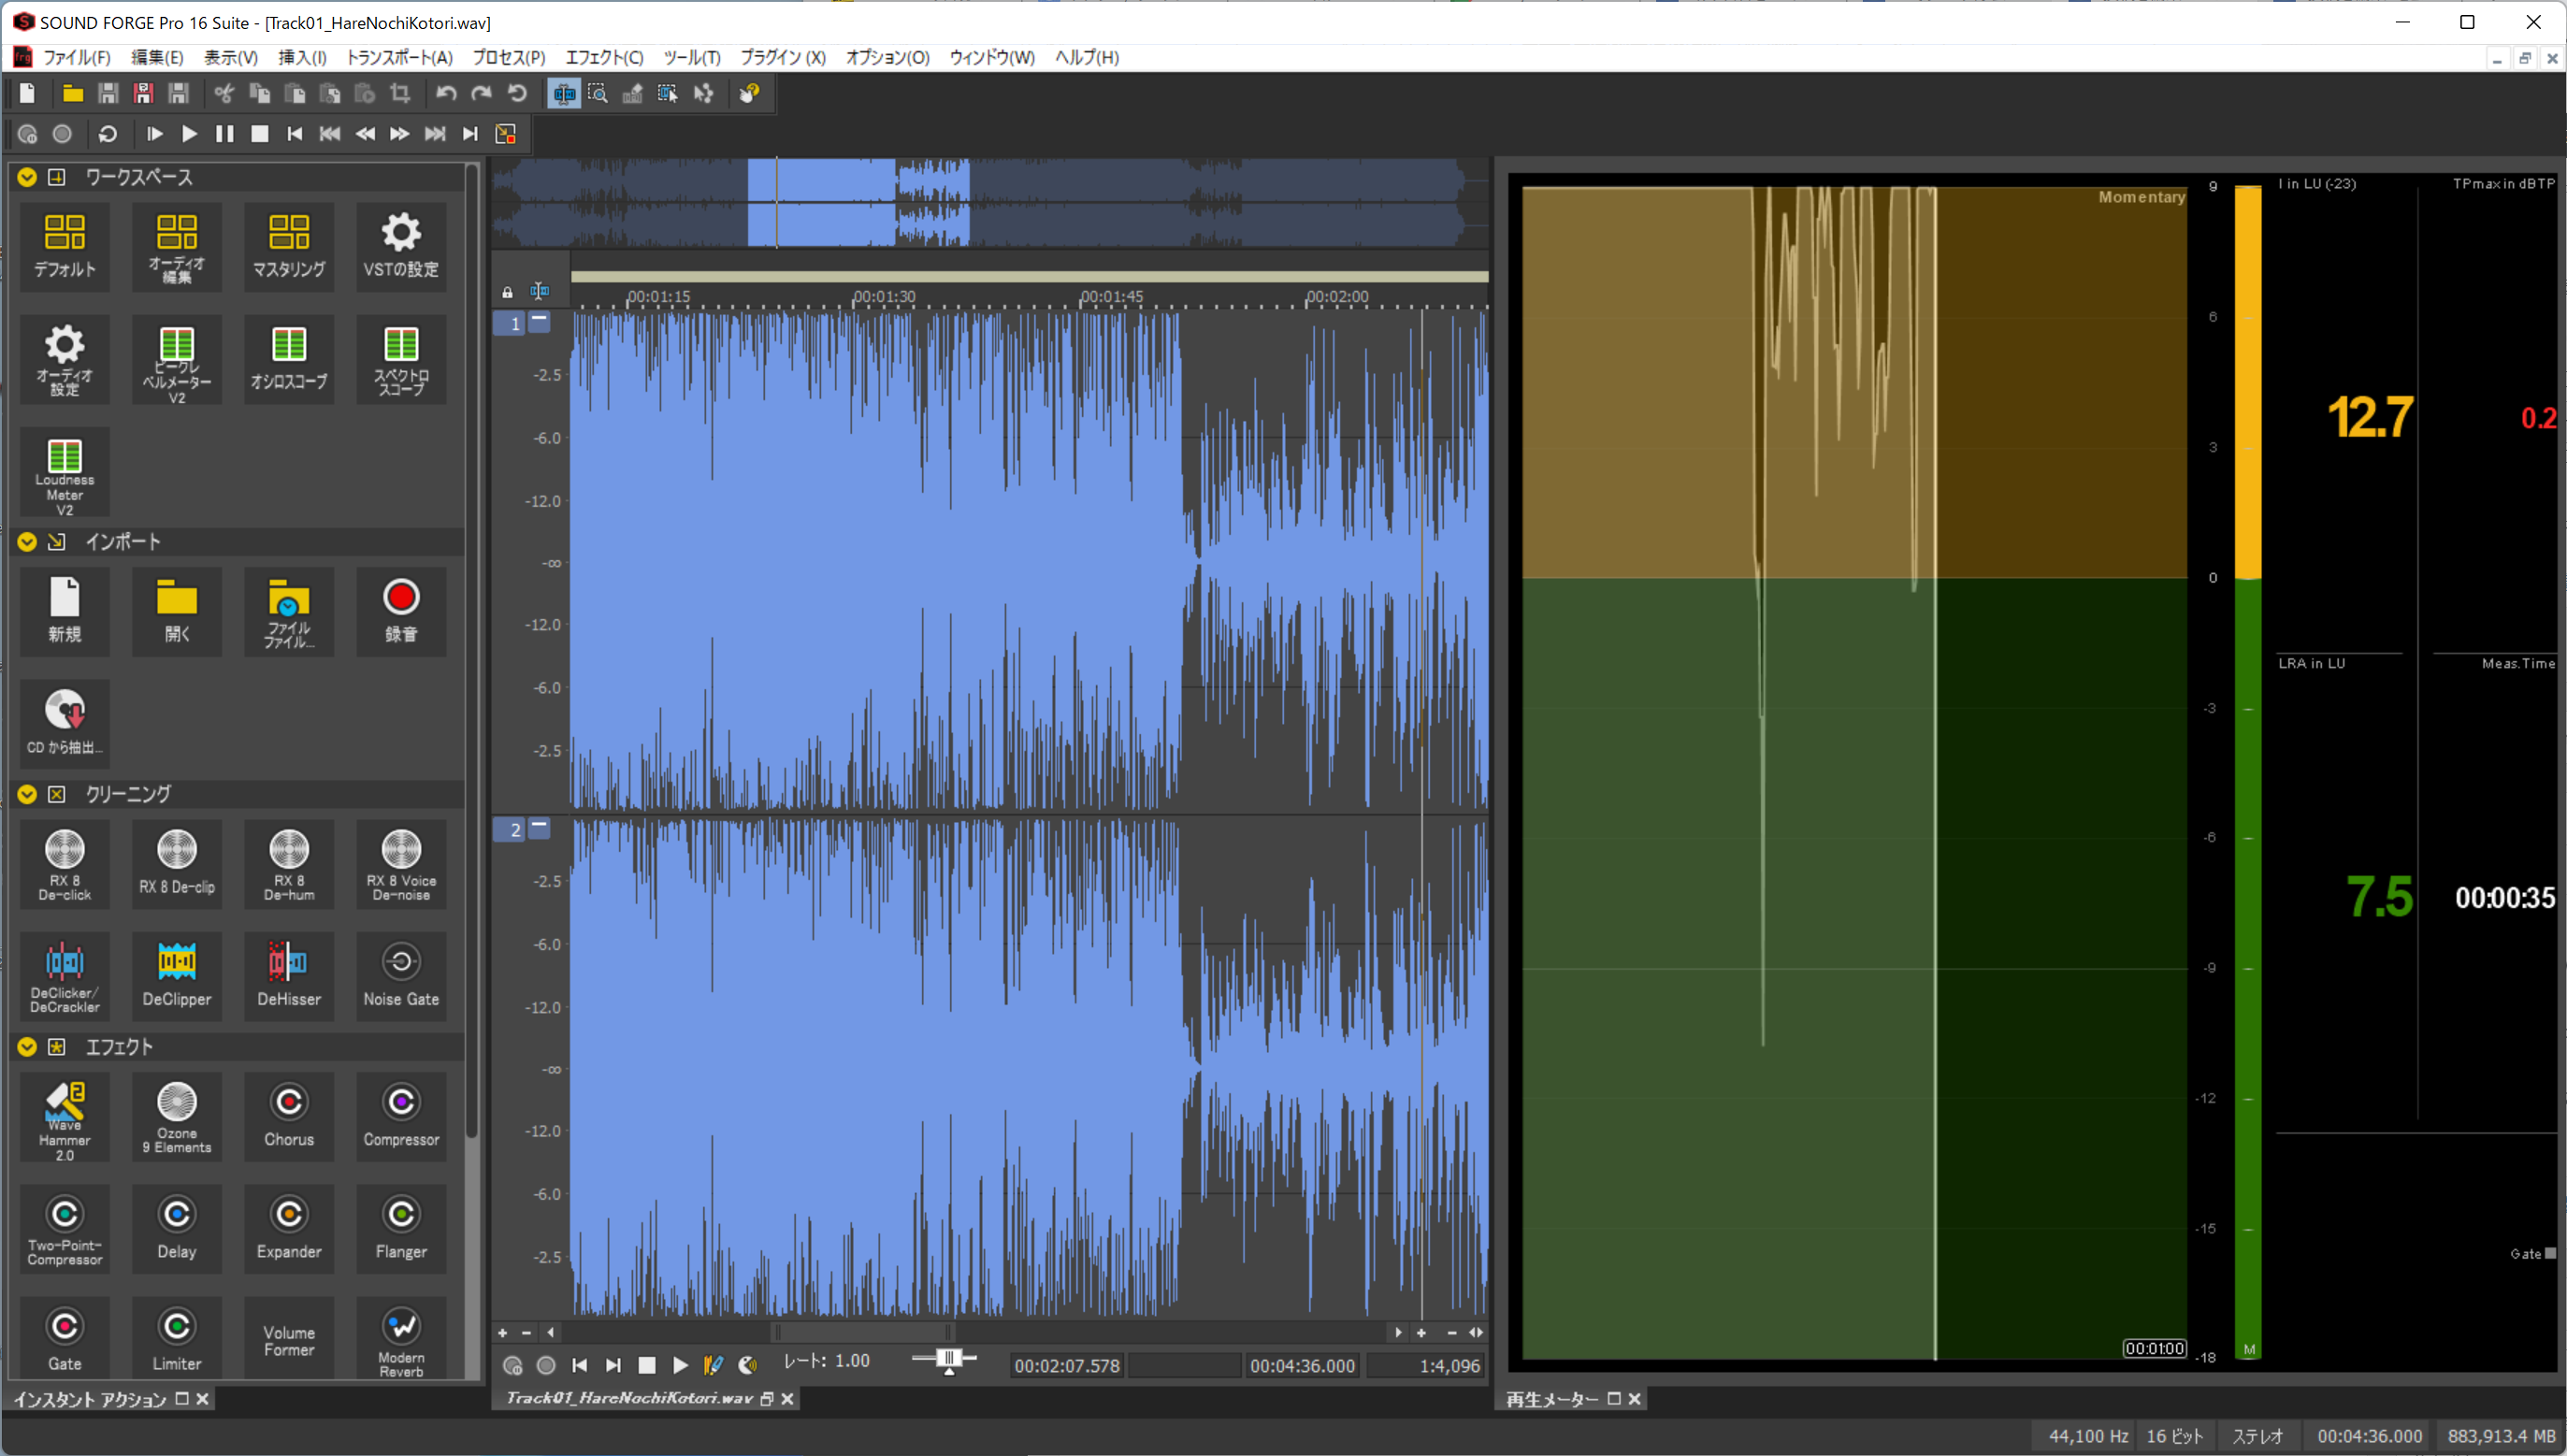2567x1456 pixels.
Task: Minimize channel 2 waveform height
Action: [539, 827]
